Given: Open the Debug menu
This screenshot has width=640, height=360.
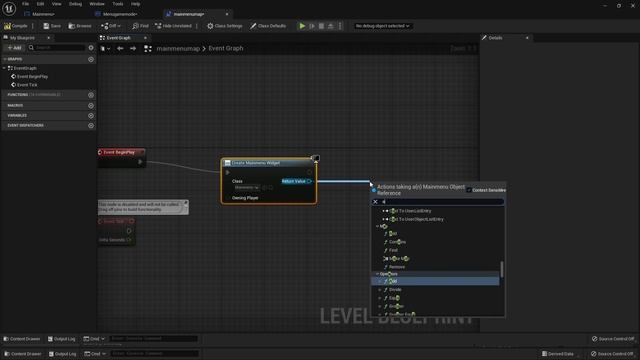Looking at the screenshot, I should [75, 4].
